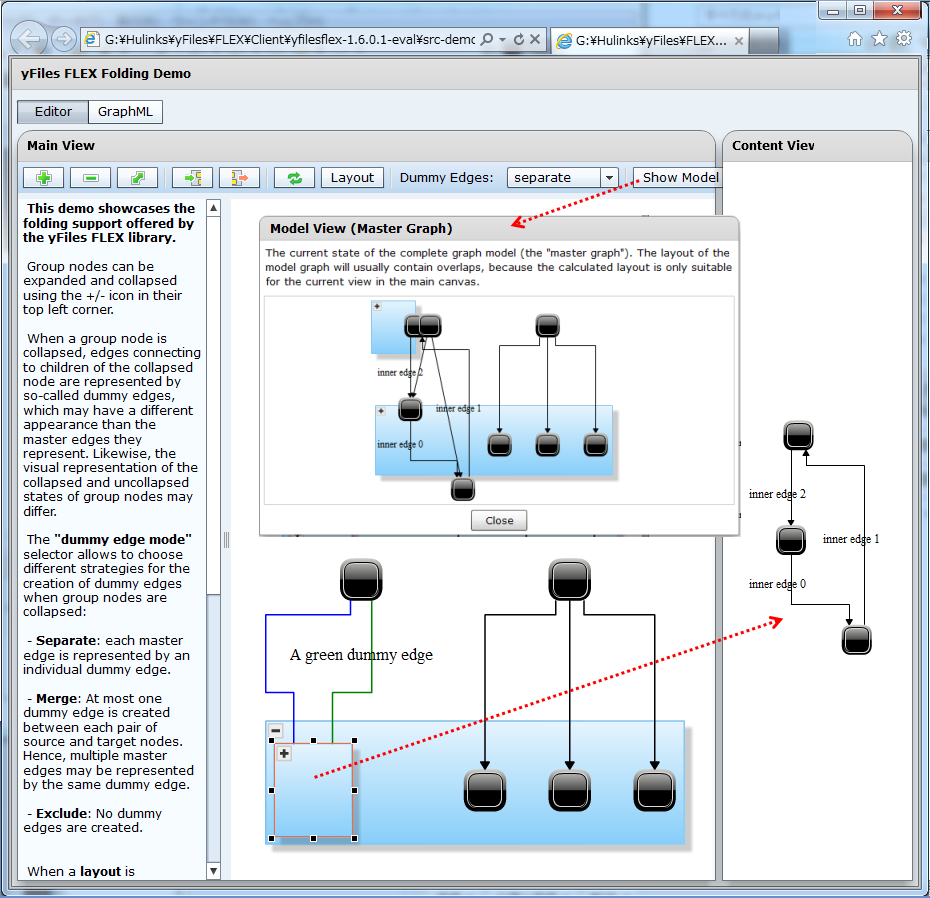Click the browser Home icon
Viewport: 930px width, 898px height.
coord(855,39)
